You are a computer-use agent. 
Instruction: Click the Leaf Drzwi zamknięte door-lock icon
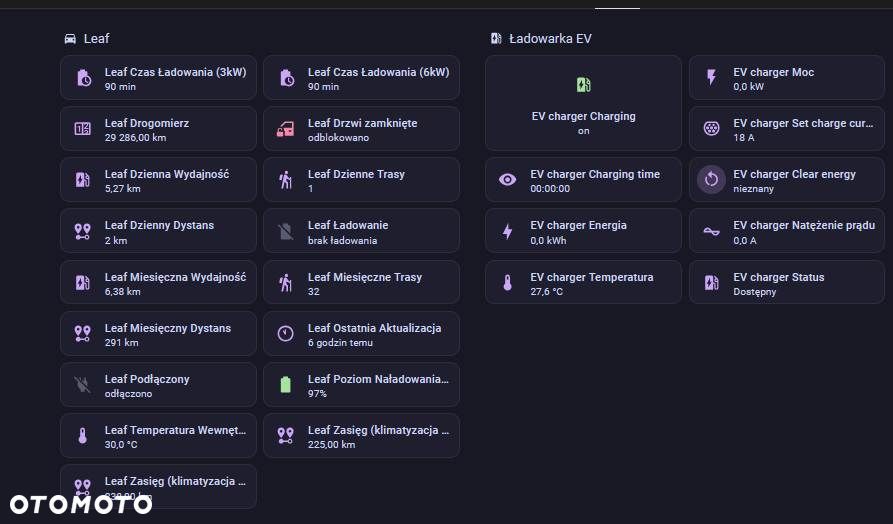285,129
